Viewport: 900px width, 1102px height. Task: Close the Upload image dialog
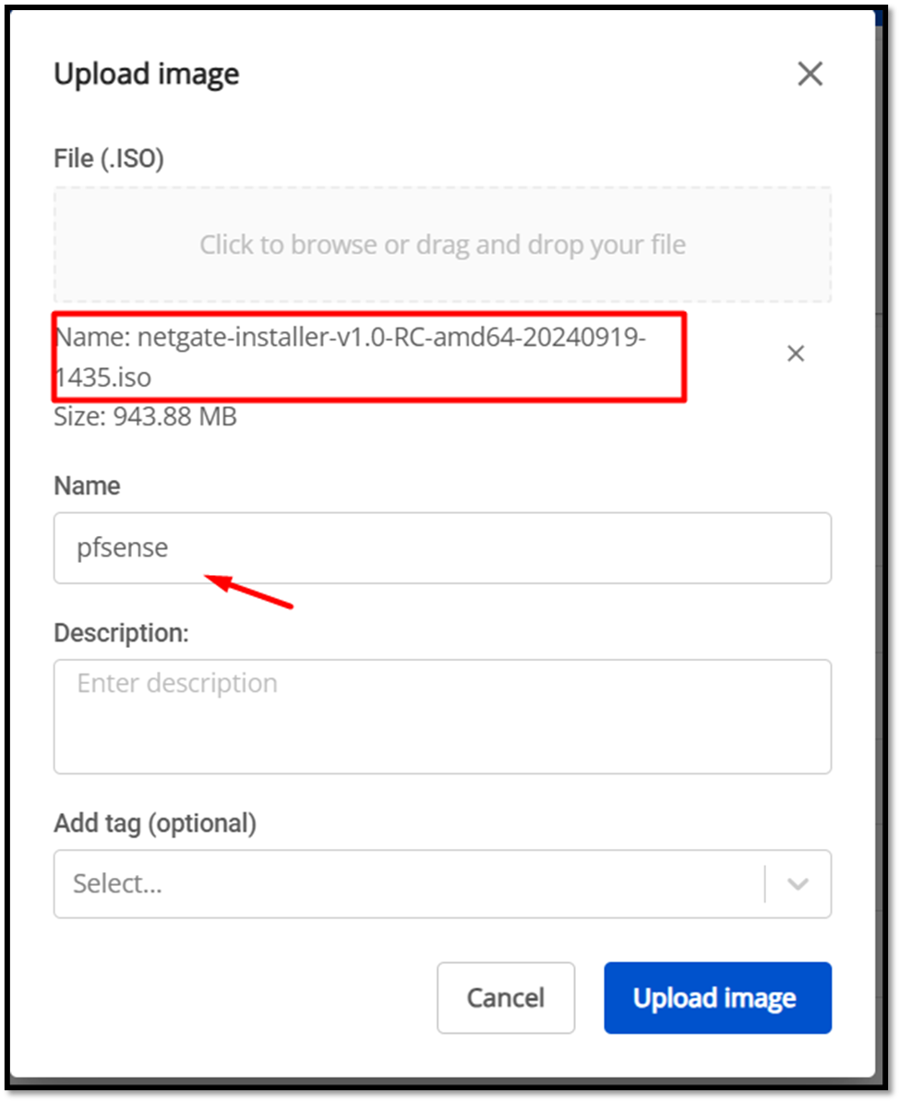click(809, 74)
